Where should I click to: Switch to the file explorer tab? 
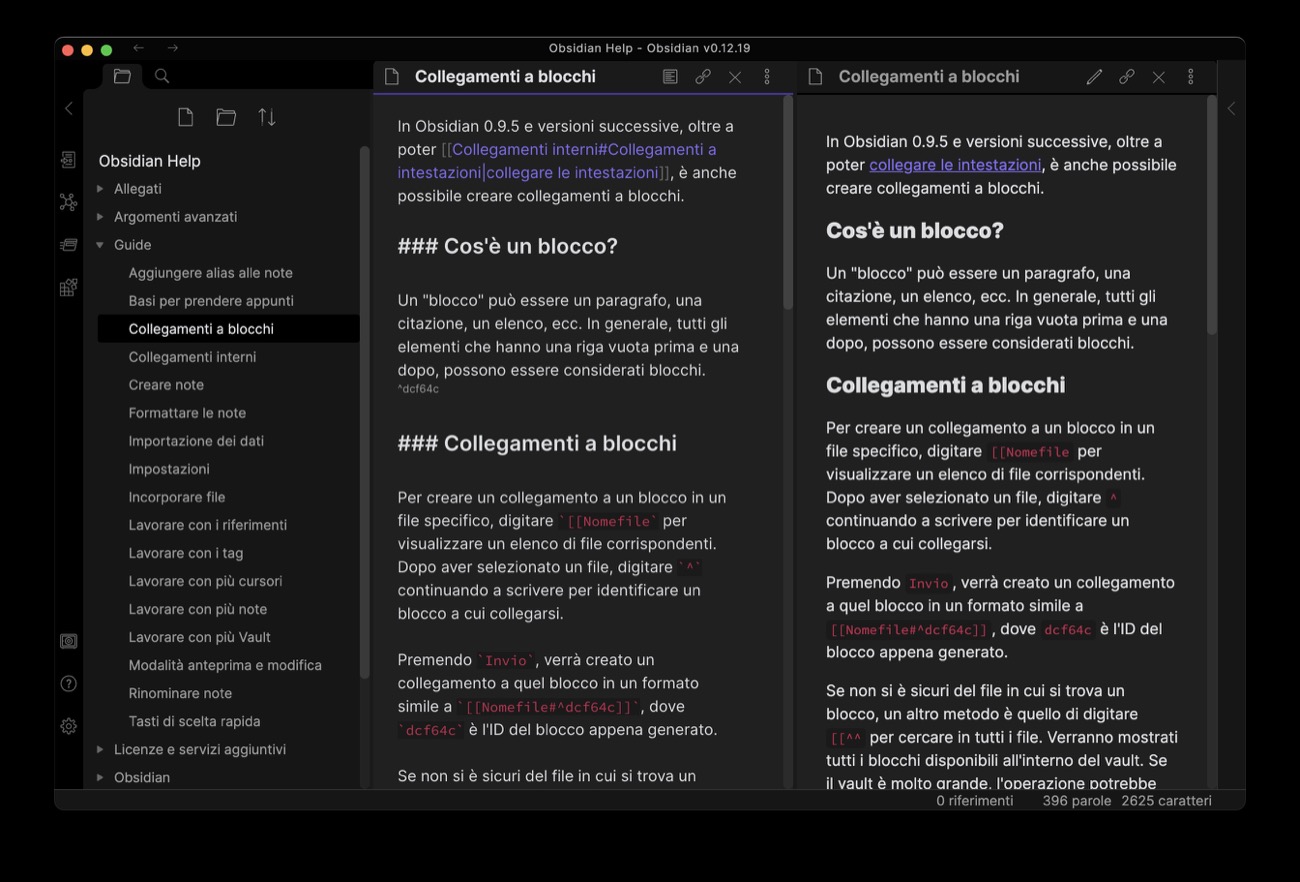(122, 76)
